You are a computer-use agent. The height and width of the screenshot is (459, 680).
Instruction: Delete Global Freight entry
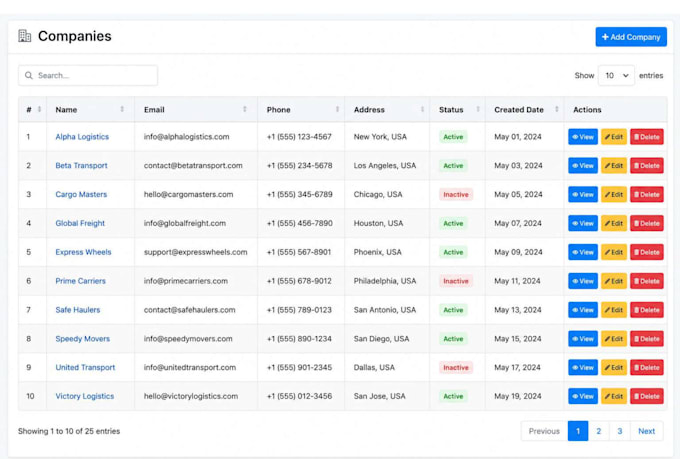tap(647, 223)
